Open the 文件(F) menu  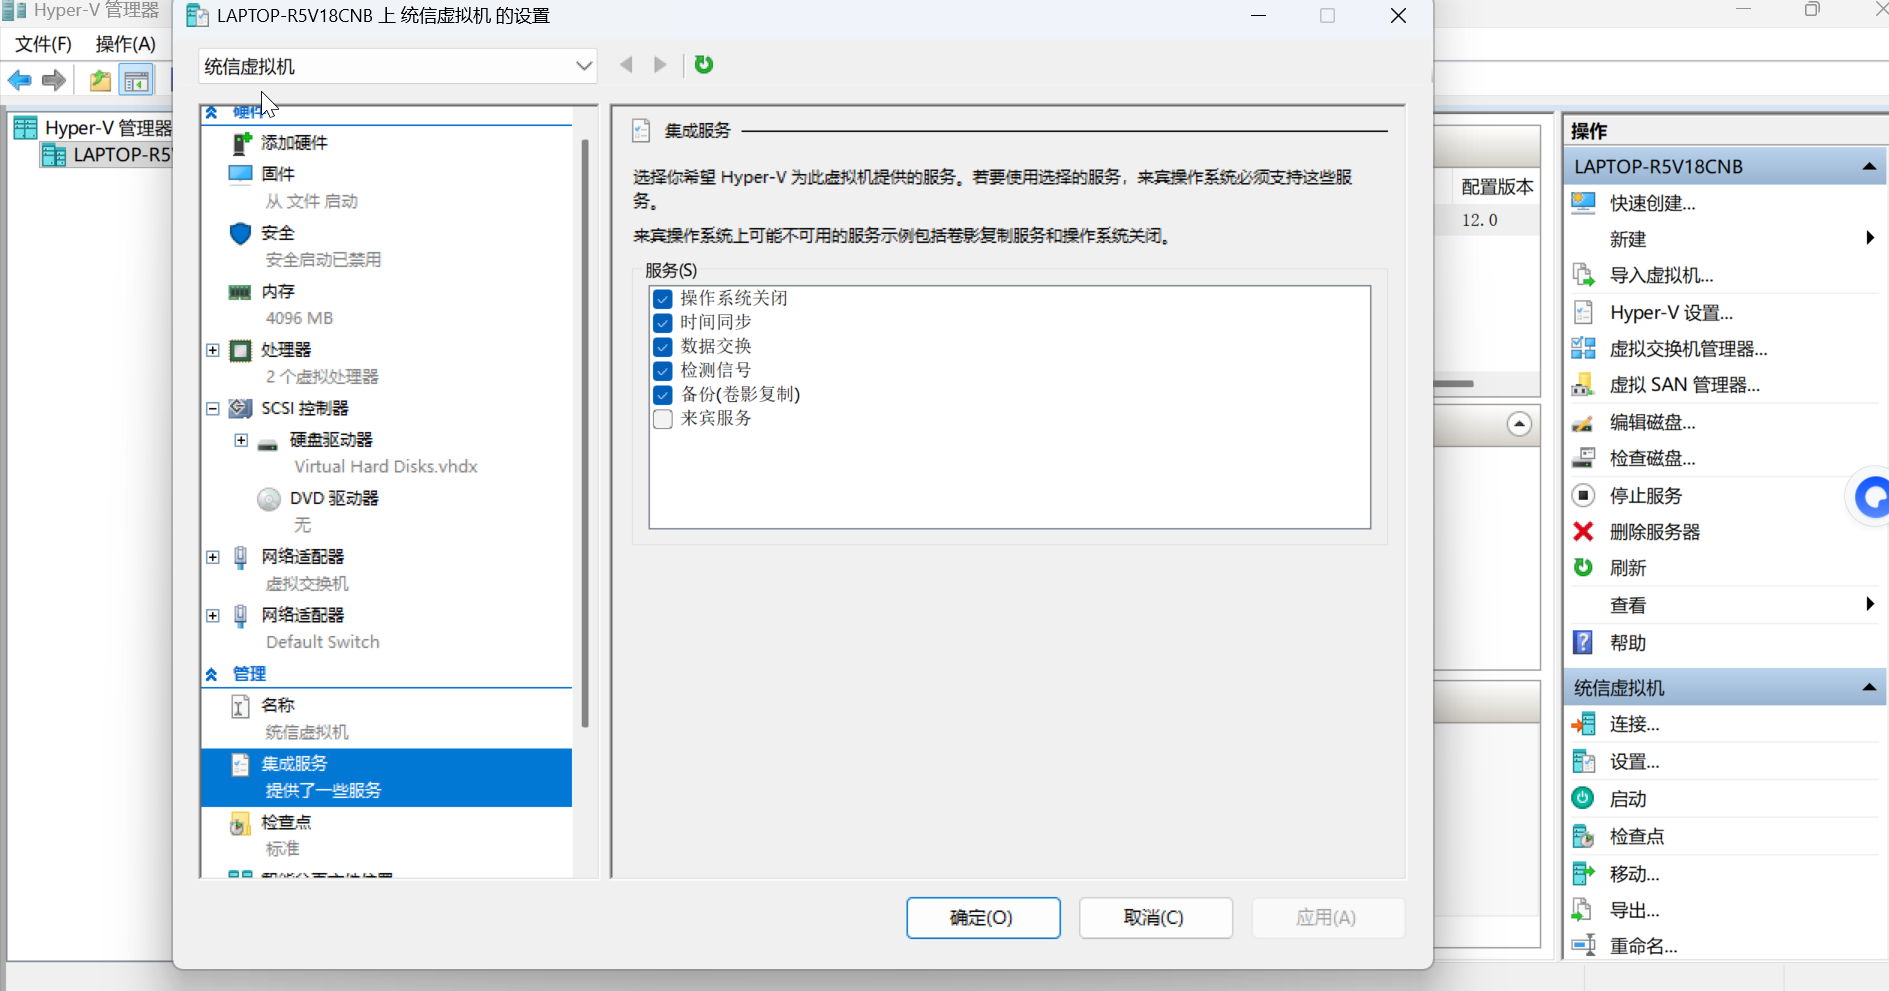pyautogui.click(x=43, y=44)
